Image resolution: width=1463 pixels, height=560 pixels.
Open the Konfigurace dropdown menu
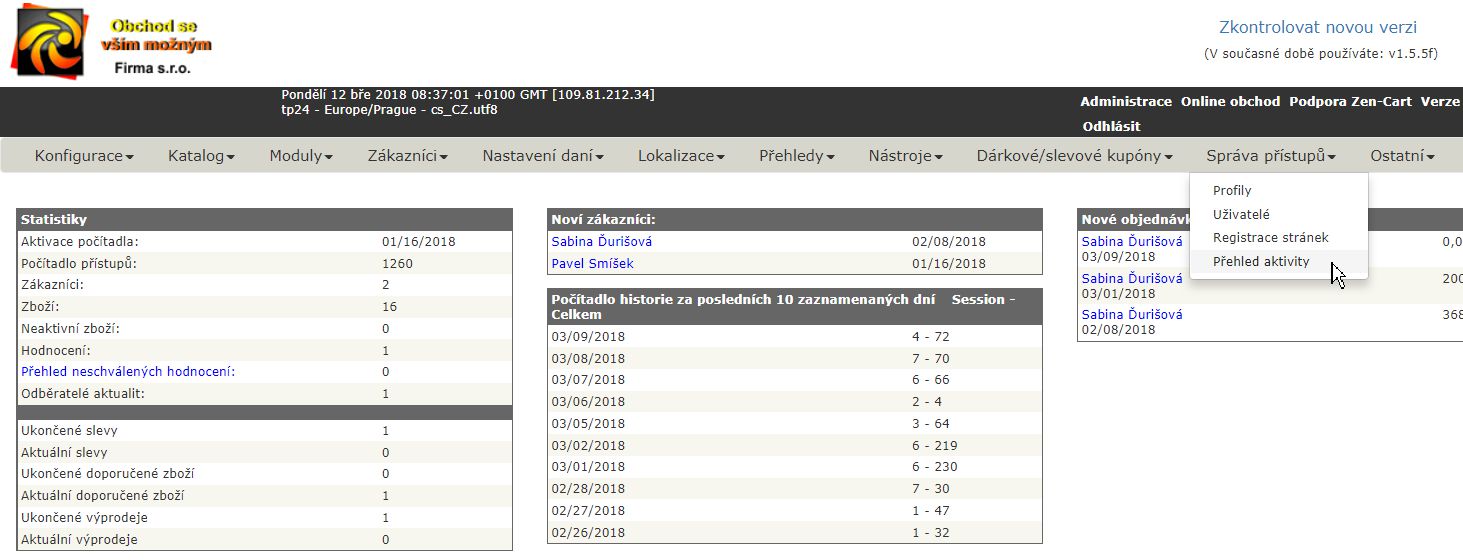point(84,156)
